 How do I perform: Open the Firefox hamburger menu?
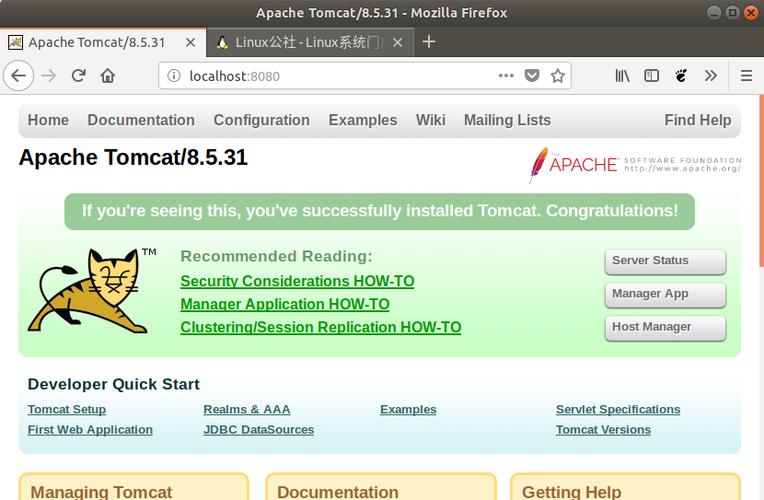pyautogui.click(x=746, y=76)
